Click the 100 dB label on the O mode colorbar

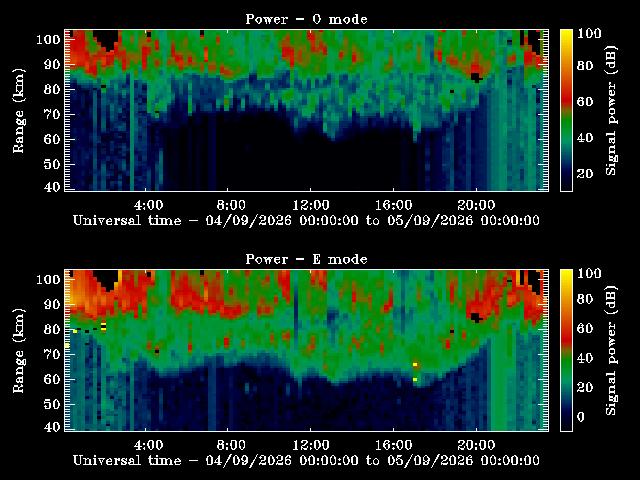589,33
